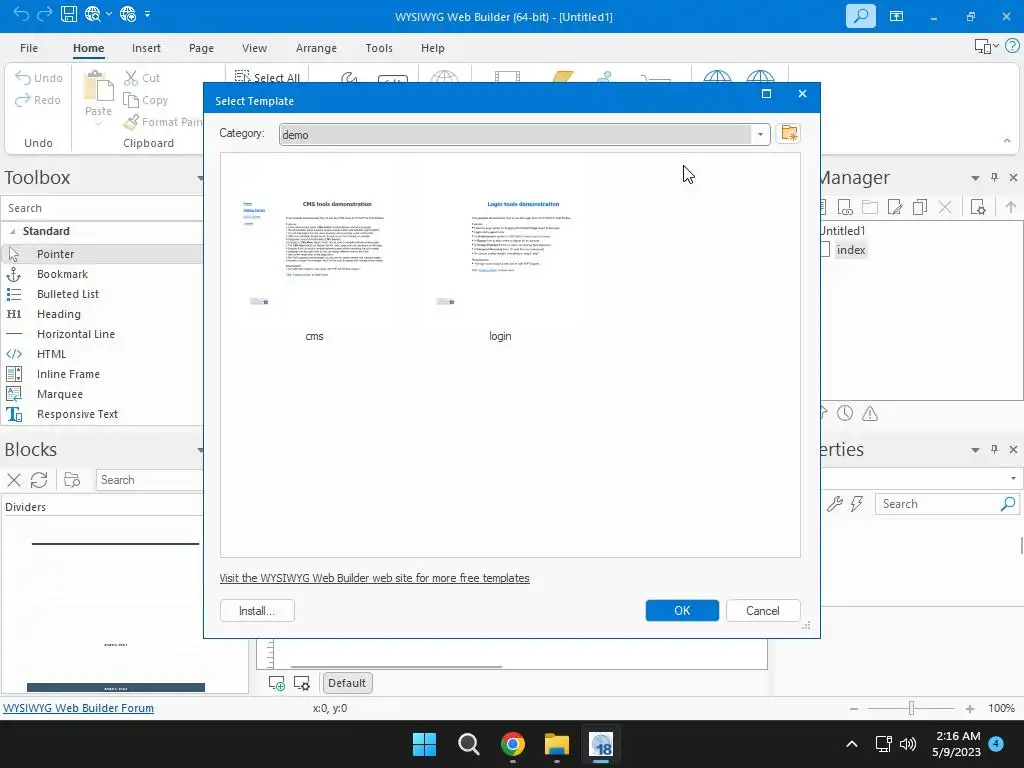Screen dimensions: 1024x768
Task: Click the new template folder icon
Action: point(788,133)
